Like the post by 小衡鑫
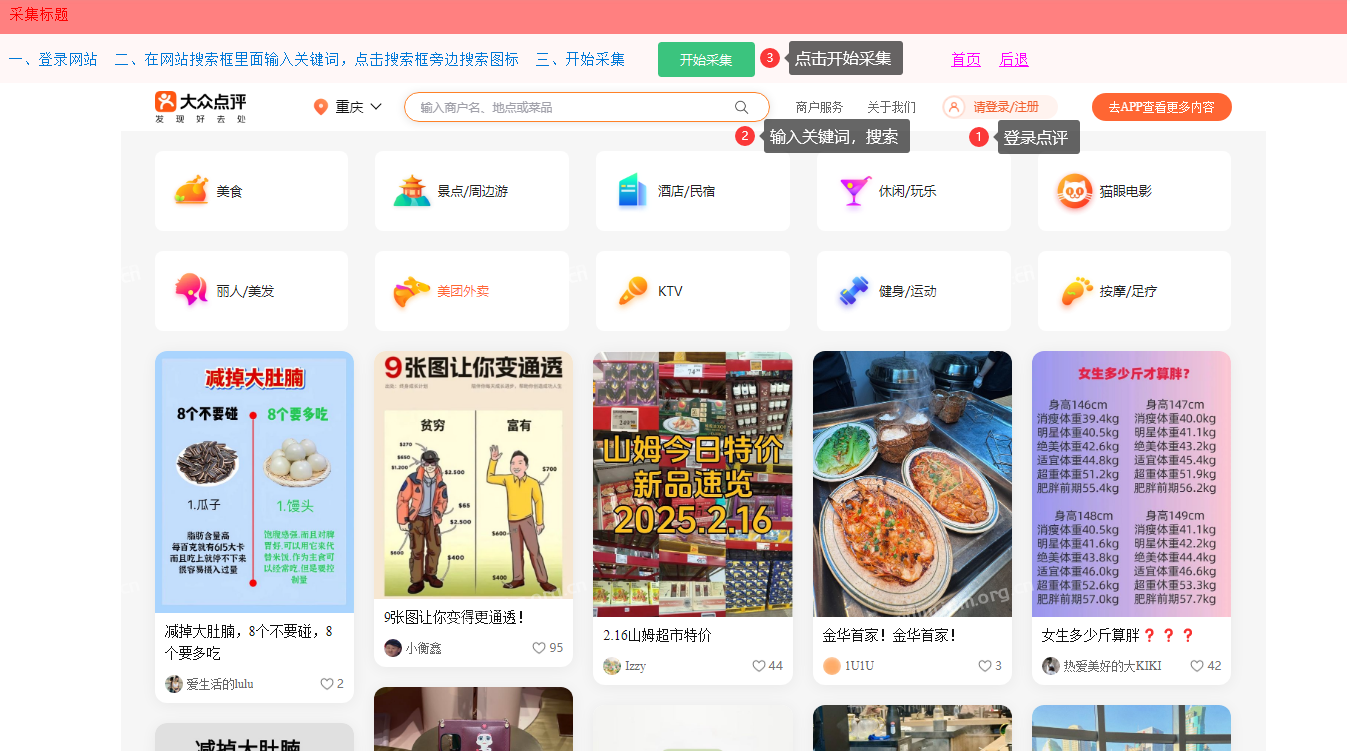 (539, 648)
